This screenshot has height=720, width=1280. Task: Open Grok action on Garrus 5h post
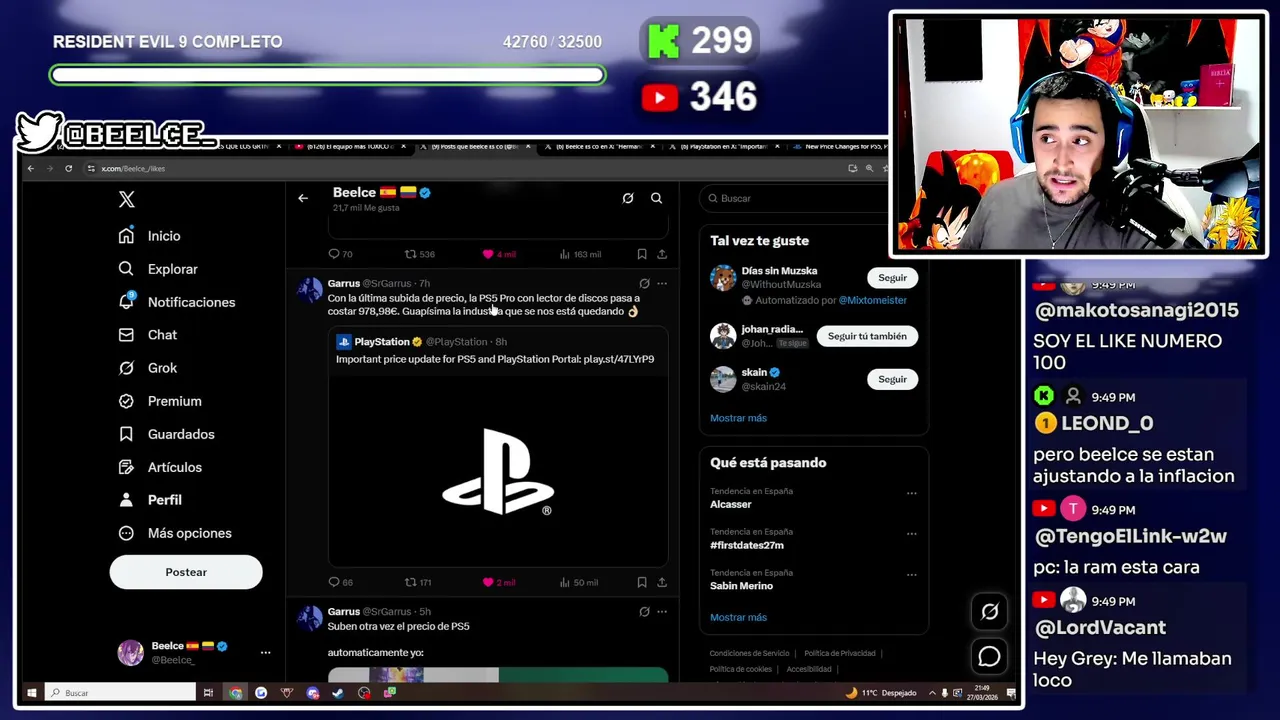click(x=644, y=611)
